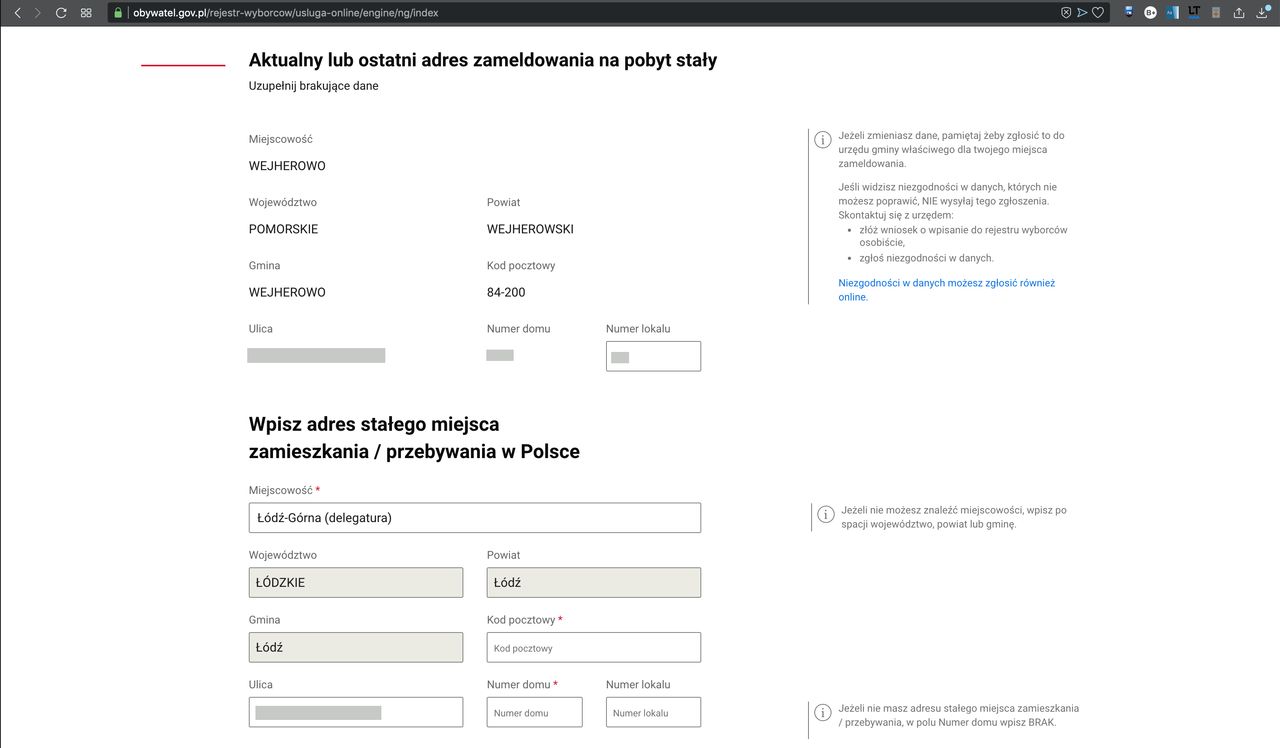The width and height of the screenshot is (1280, 748).
Task: Click the B+ extension icon
Action: coord(1150,13)
